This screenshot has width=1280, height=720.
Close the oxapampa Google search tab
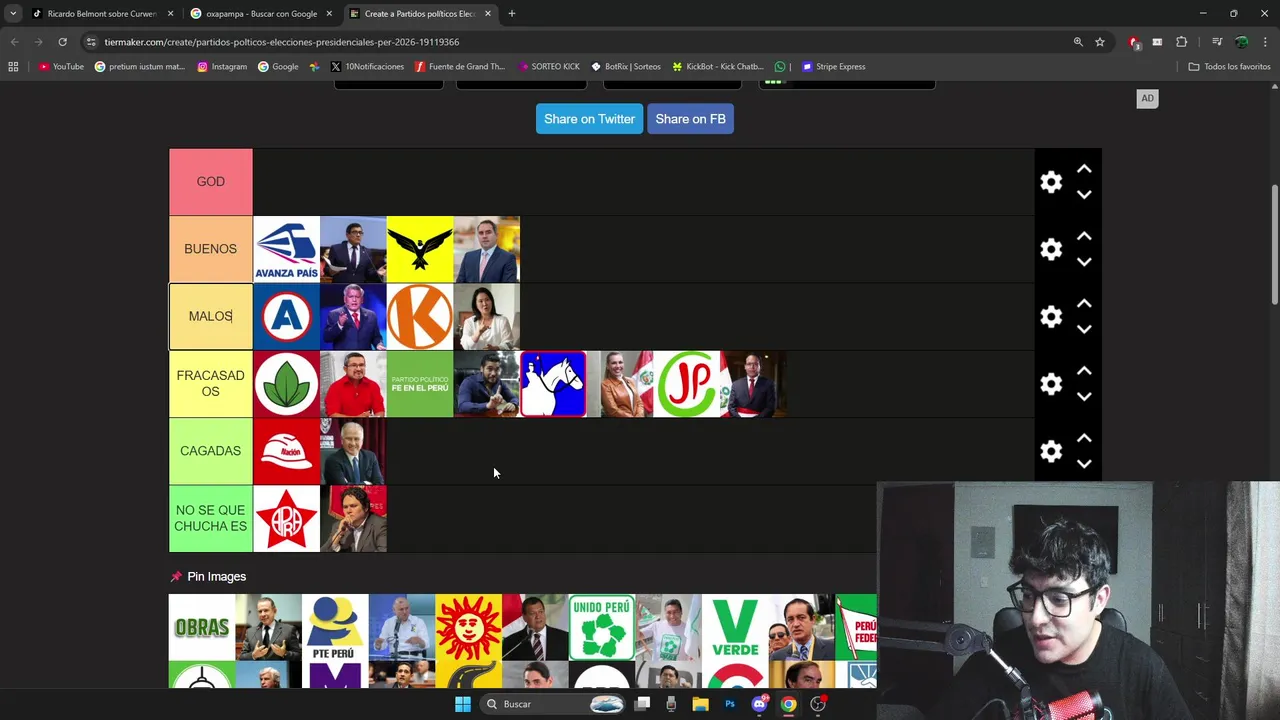click(x=329, y=14)
